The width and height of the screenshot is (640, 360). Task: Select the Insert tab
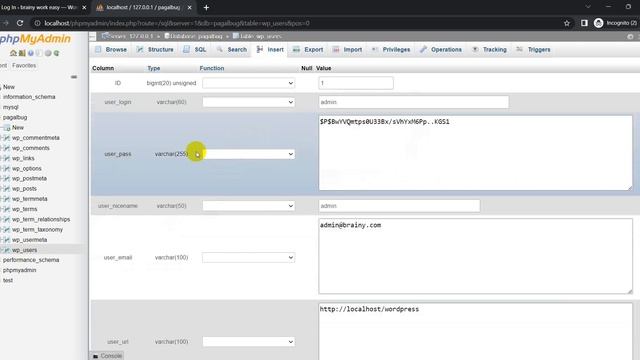point(270,49)
